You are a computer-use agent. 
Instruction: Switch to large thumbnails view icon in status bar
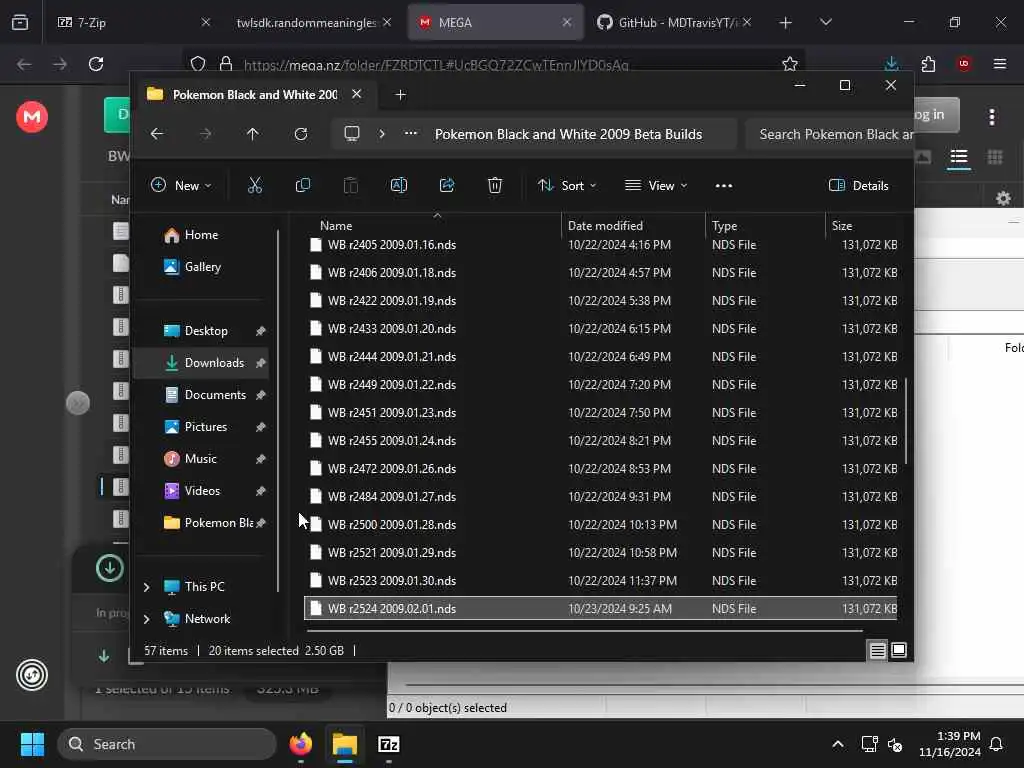tap(899, 650)
